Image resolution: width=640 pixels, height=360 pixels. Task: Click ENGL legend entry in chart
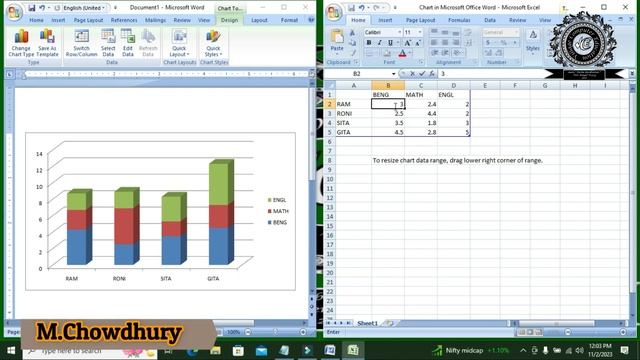277,200
